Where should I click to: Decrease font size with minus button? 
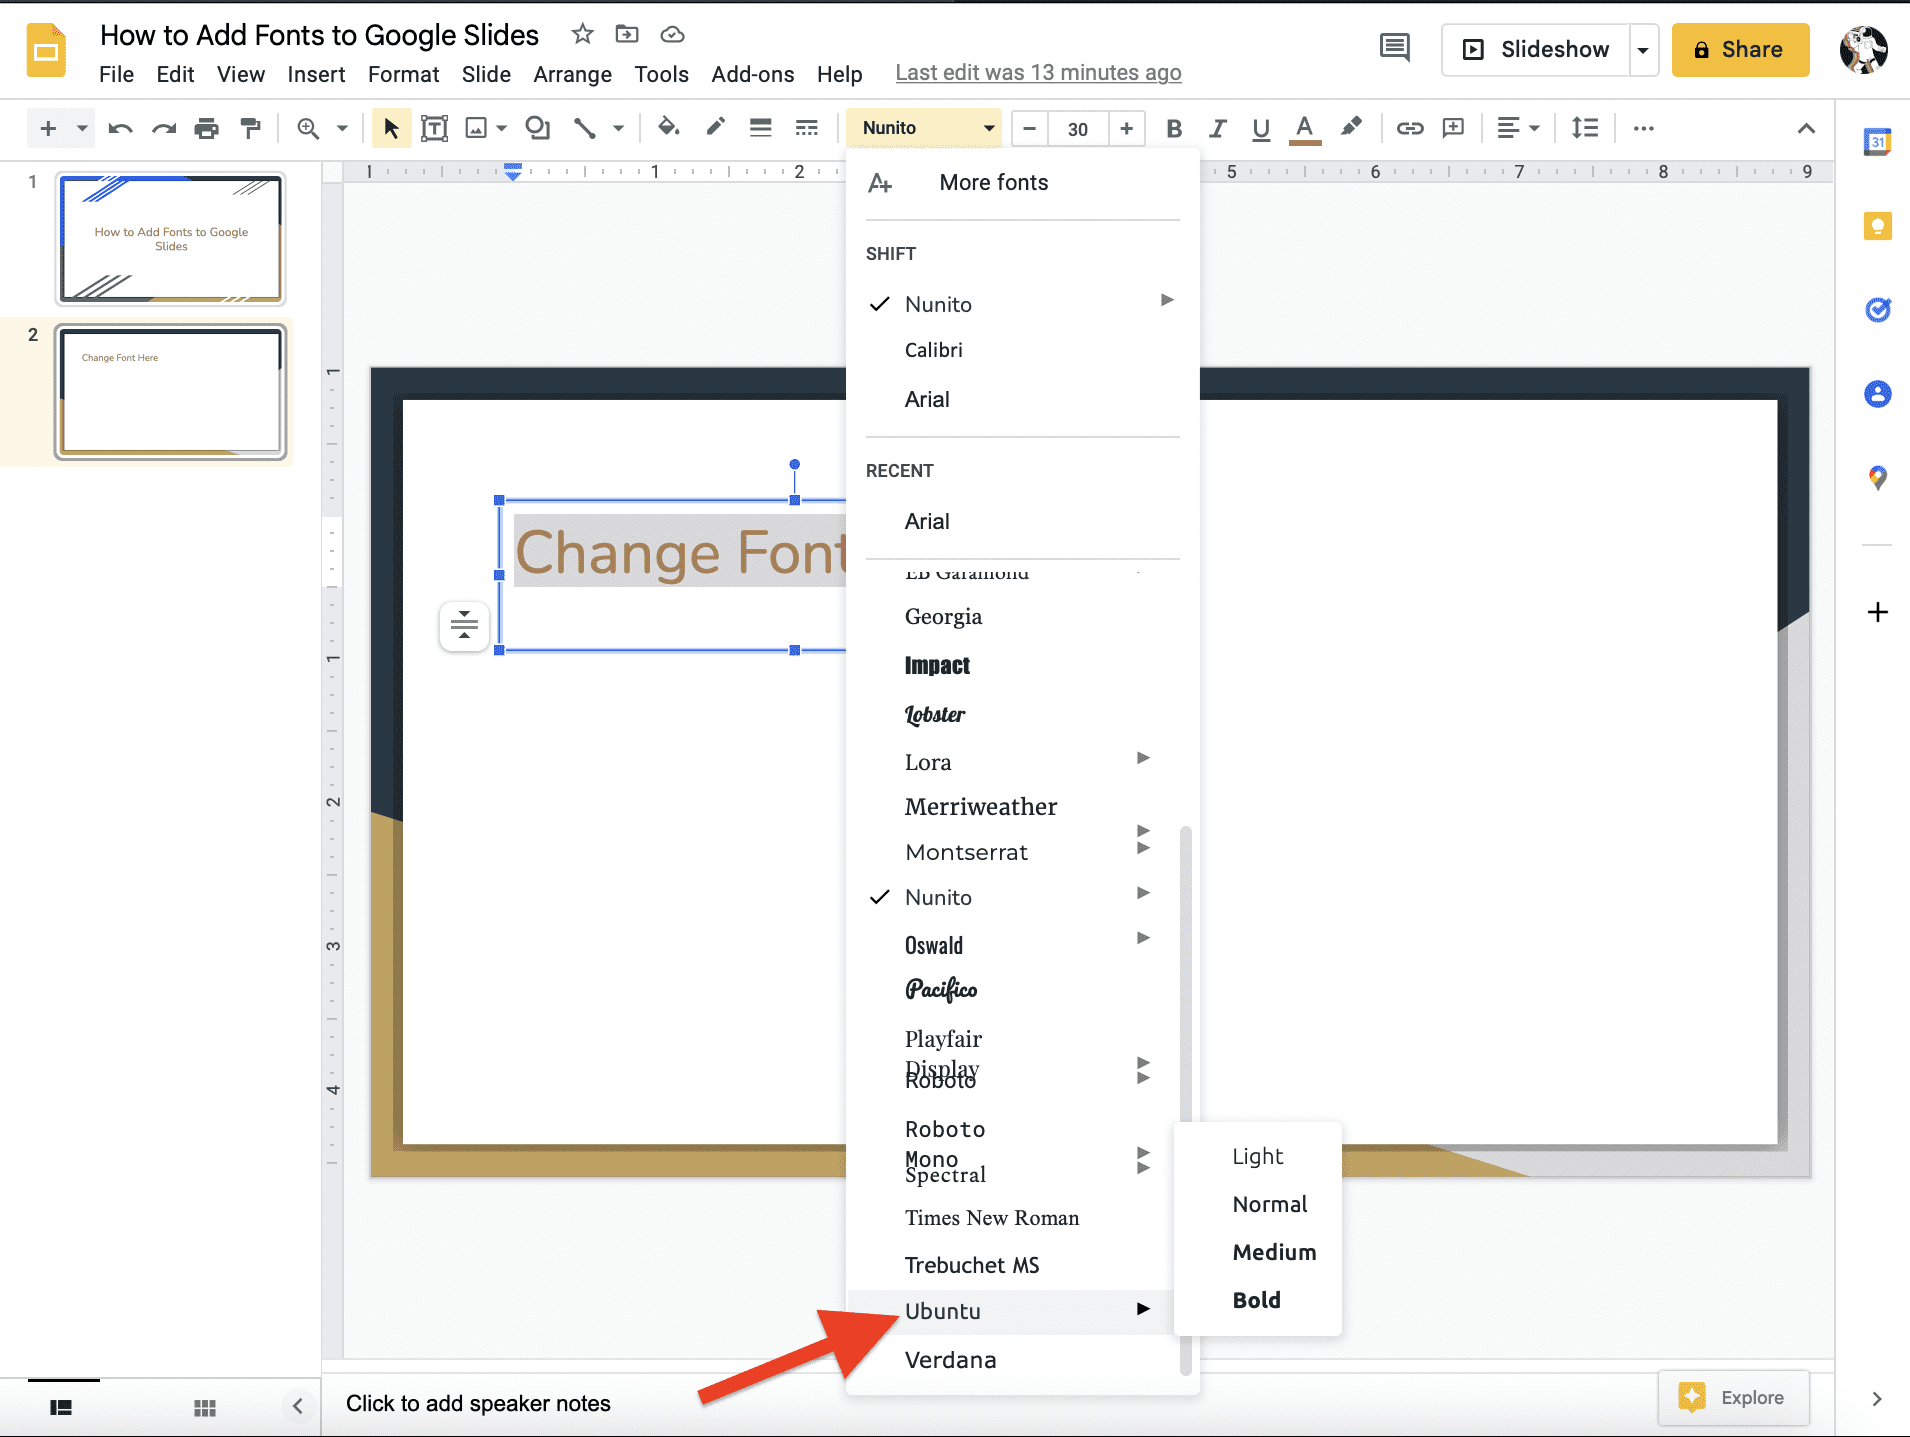1029,128
